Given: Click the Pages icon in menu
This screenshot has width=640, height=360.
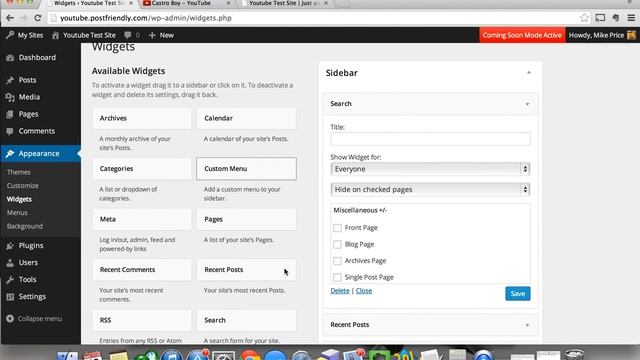Looking at the screenshot, I should (10, 114).
